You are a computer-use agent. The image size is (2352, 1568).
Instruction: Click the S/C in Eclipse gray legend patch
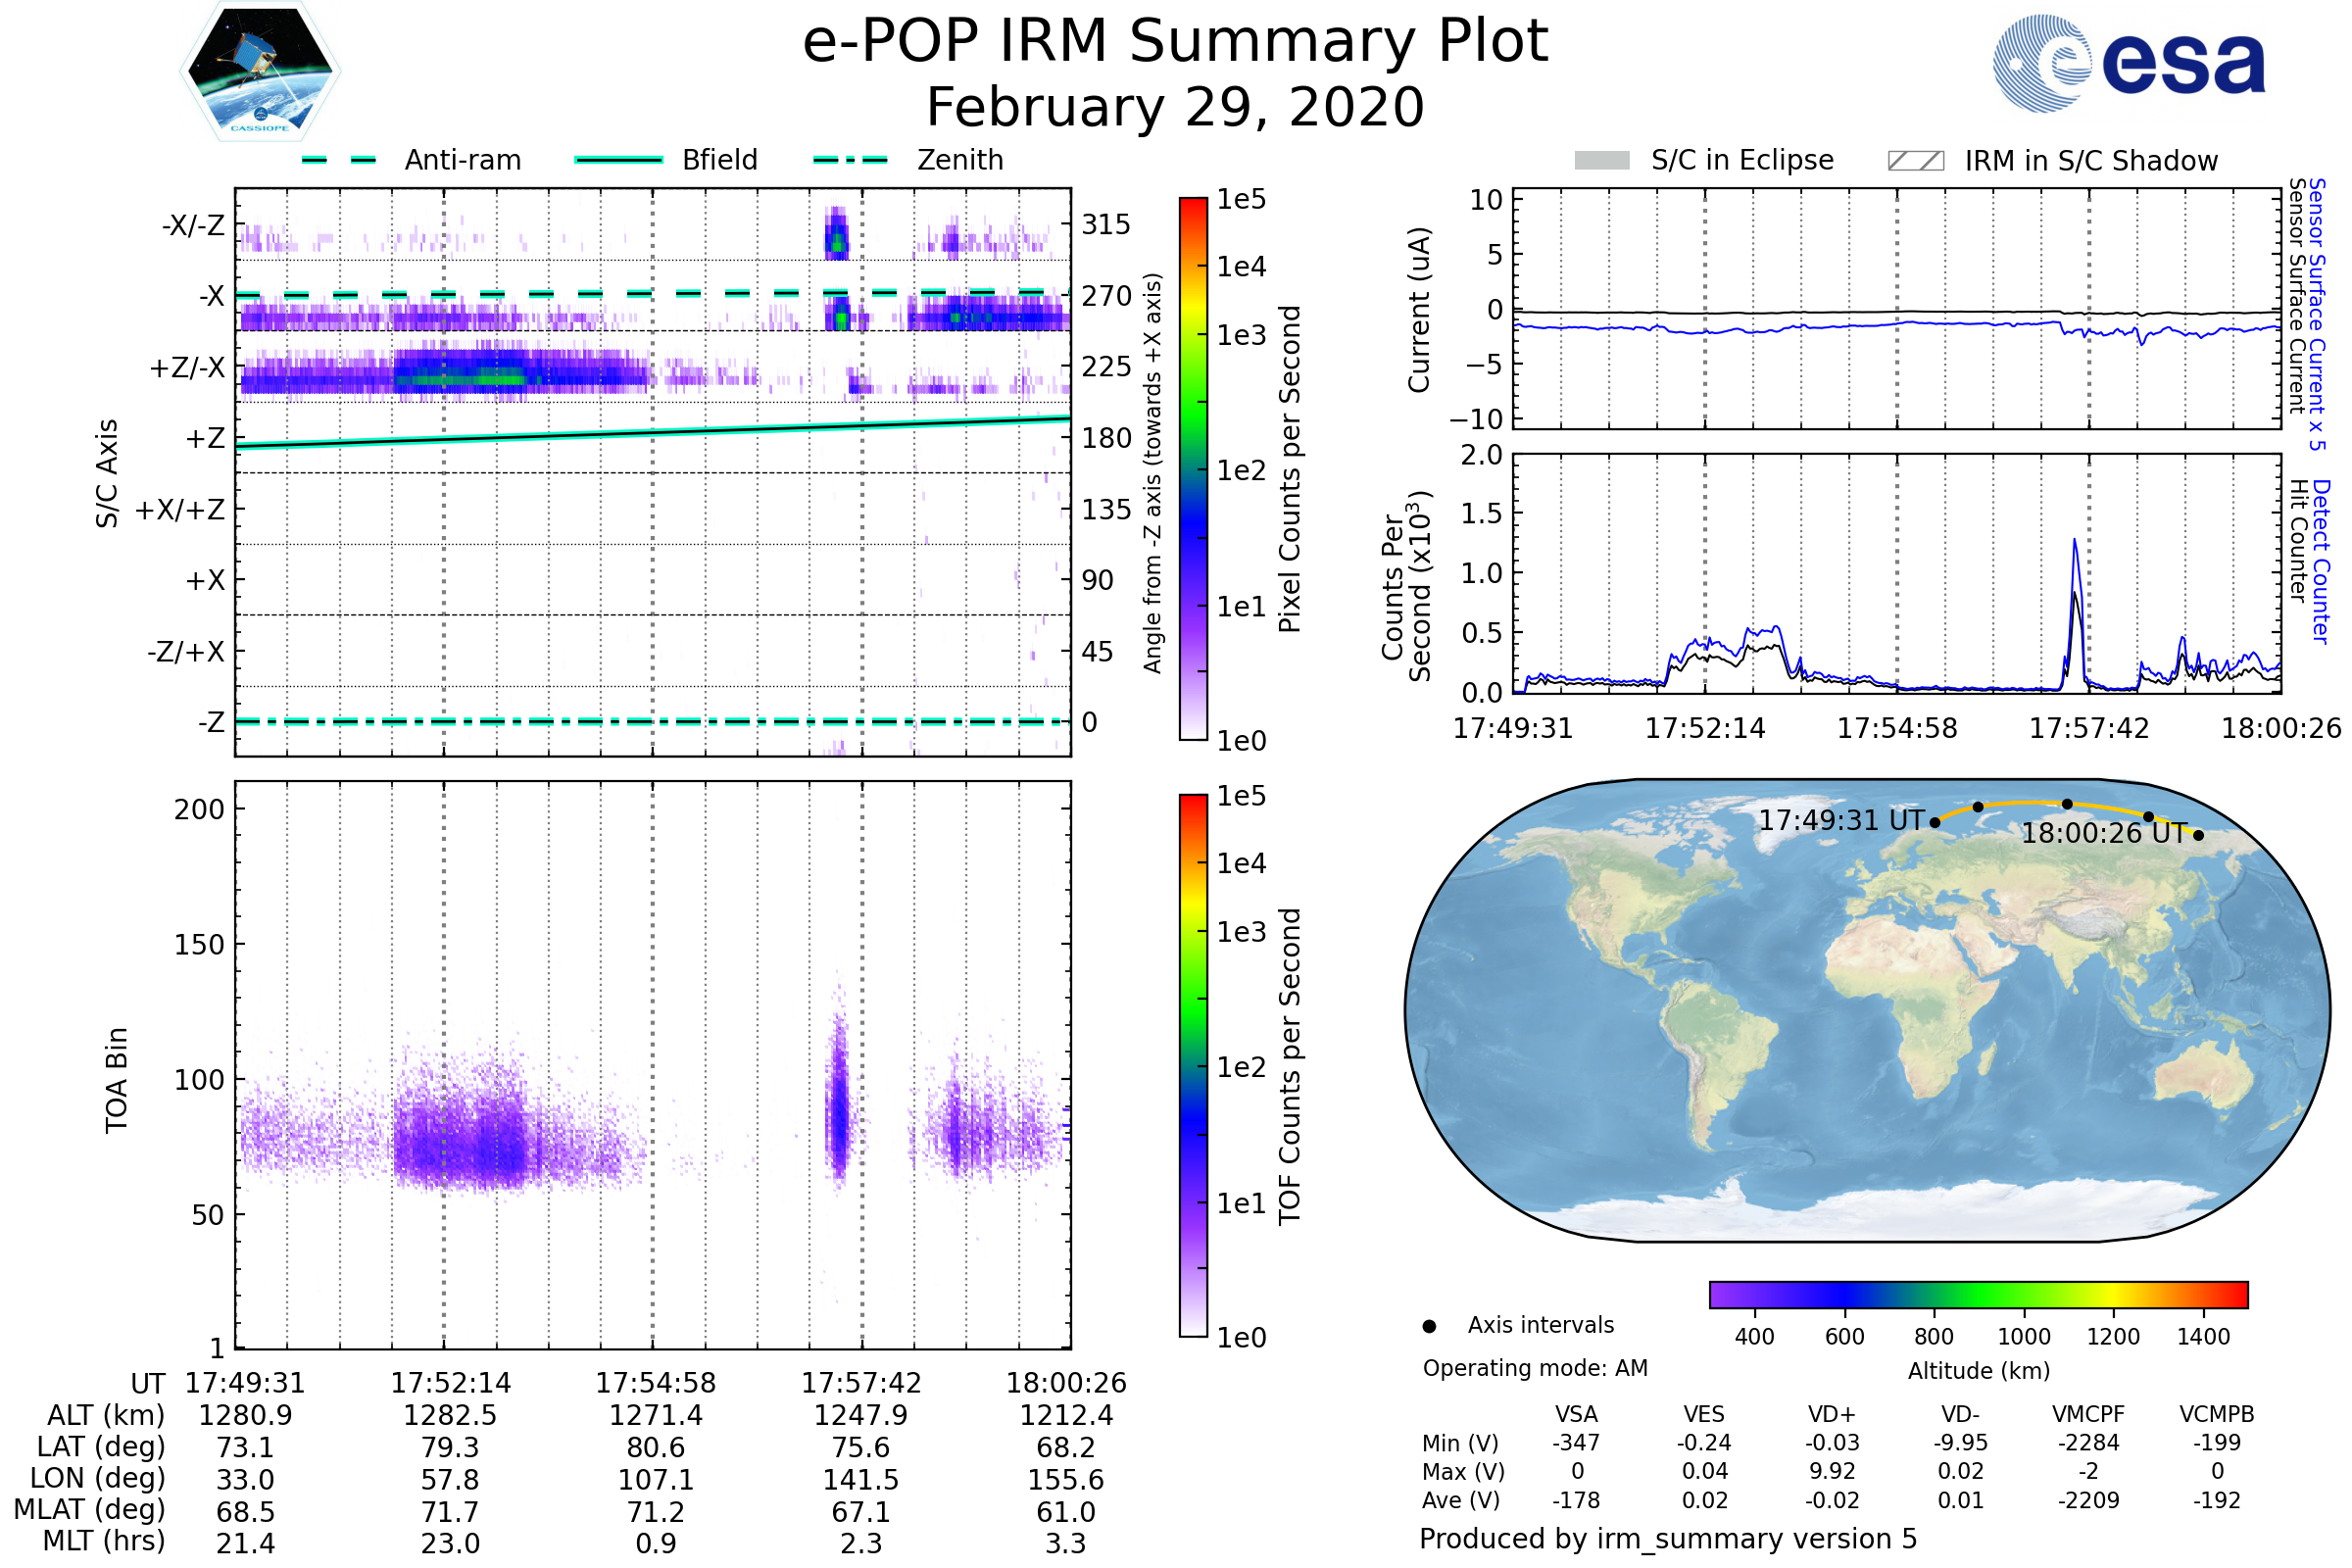[x=1601, y=161]
